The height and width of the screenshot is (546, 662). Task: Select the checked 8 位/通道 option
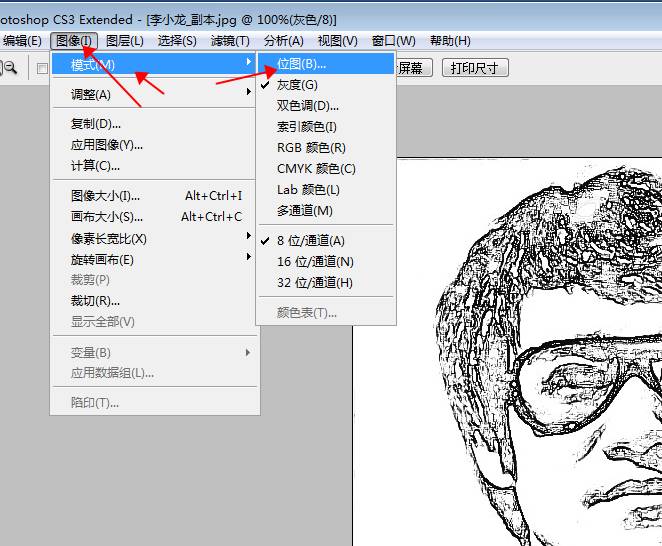(310, 240)
